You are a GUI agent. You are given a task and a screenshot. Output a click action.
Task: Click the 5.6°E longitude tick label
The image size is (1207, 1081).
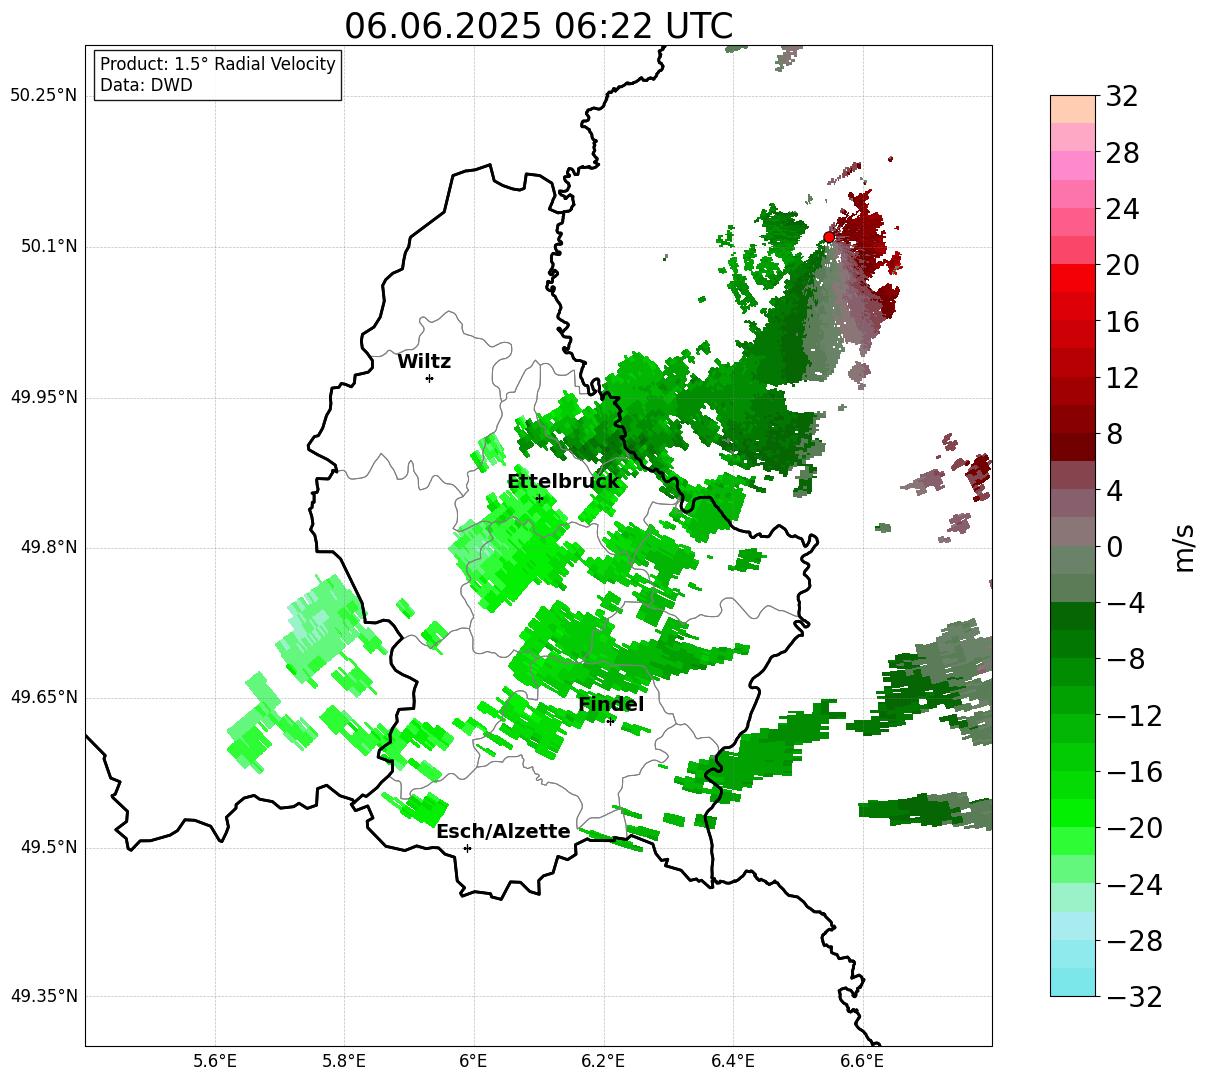tap(215, 1061)
